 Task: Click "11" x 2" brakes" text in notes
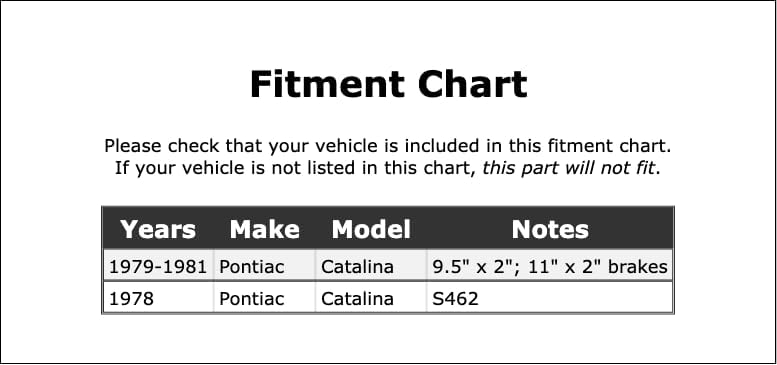(x=598, y=267)
